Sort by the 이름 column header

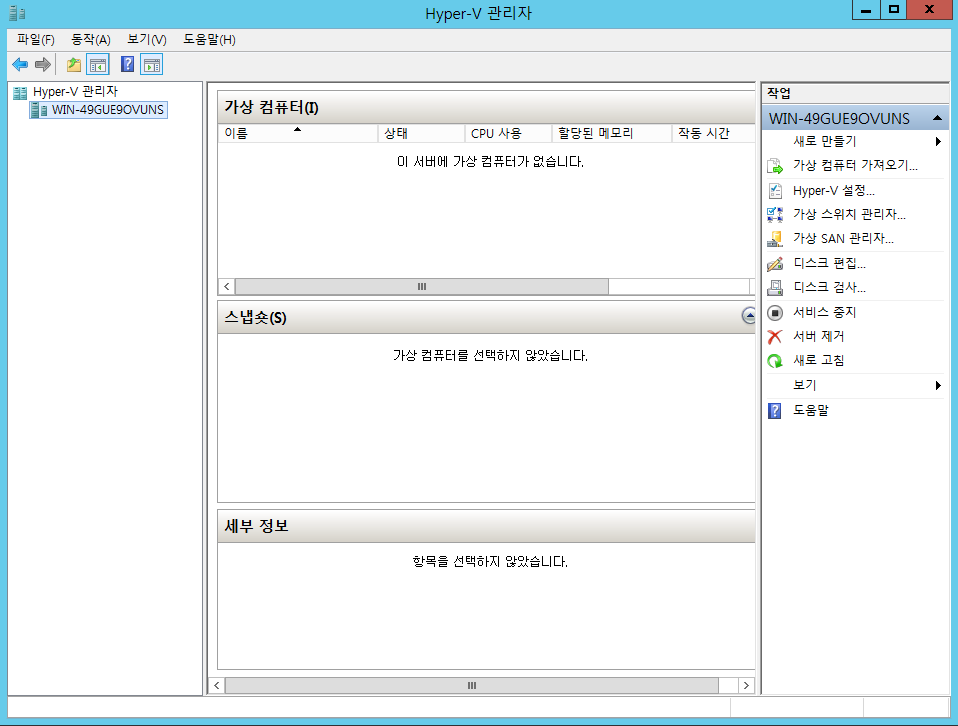(298, 133)
